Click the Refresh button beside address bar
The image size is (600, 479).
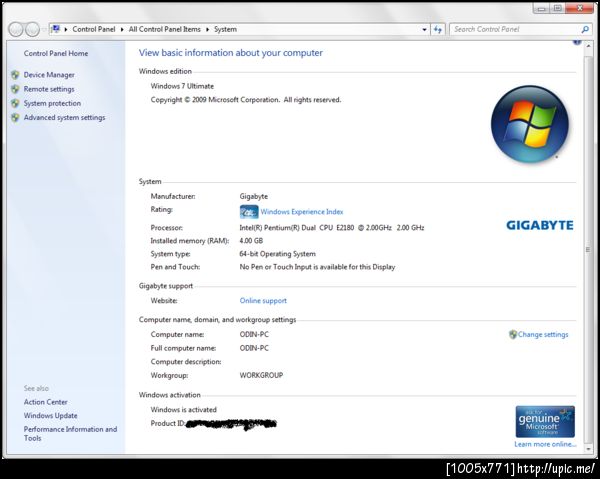coord(438,29)
